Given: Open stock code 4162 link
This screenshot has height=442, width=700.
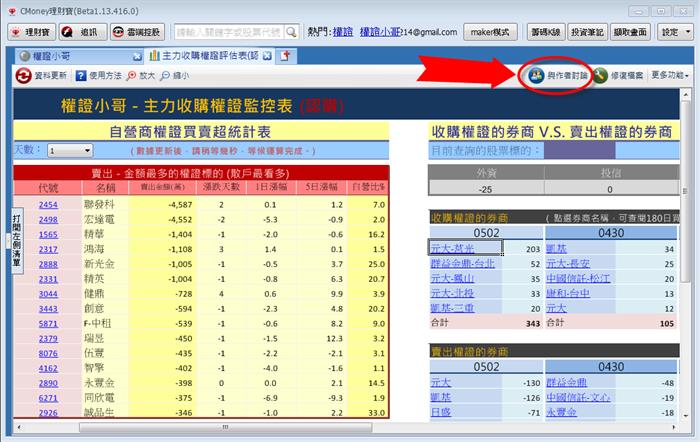Looking at the screenshot, I should [x=48, y=368].
